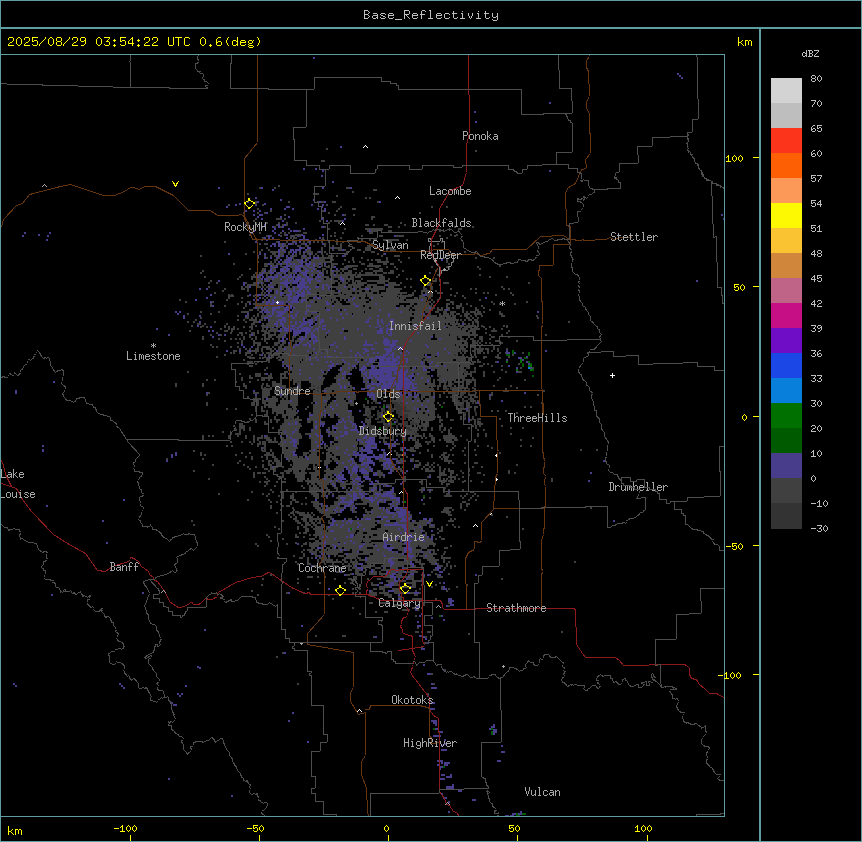Click the Lacombe city label
This screenshot has height=842, width=862.
click(450, 191)
